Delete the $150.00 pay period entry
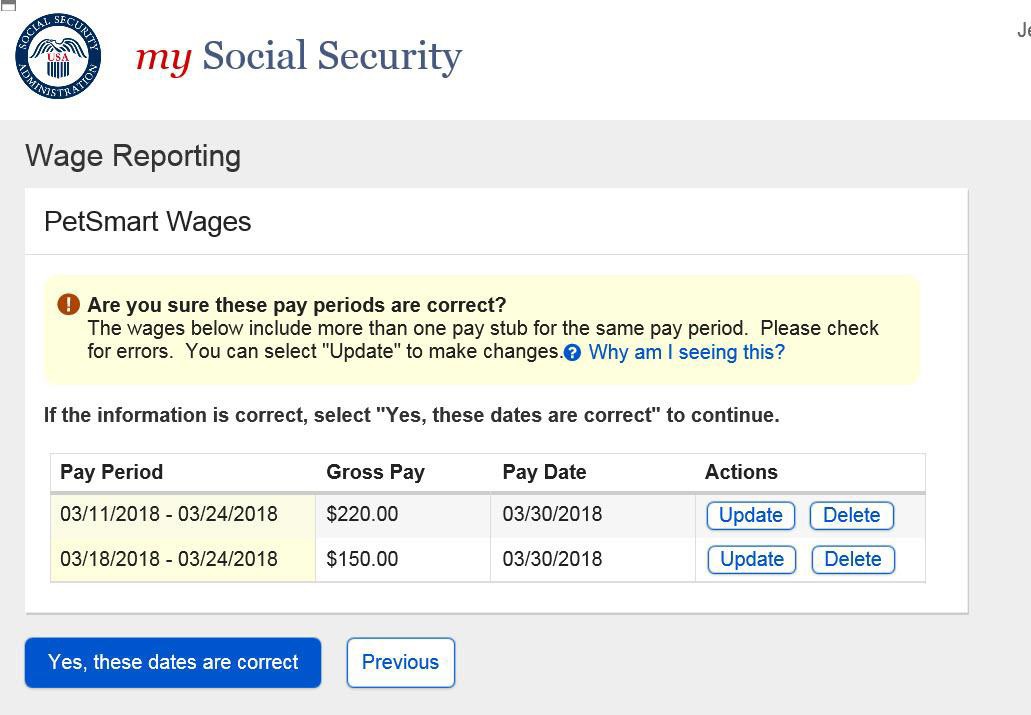The height and width of the screenshot is (715, 1031). (x=852, y=559)
